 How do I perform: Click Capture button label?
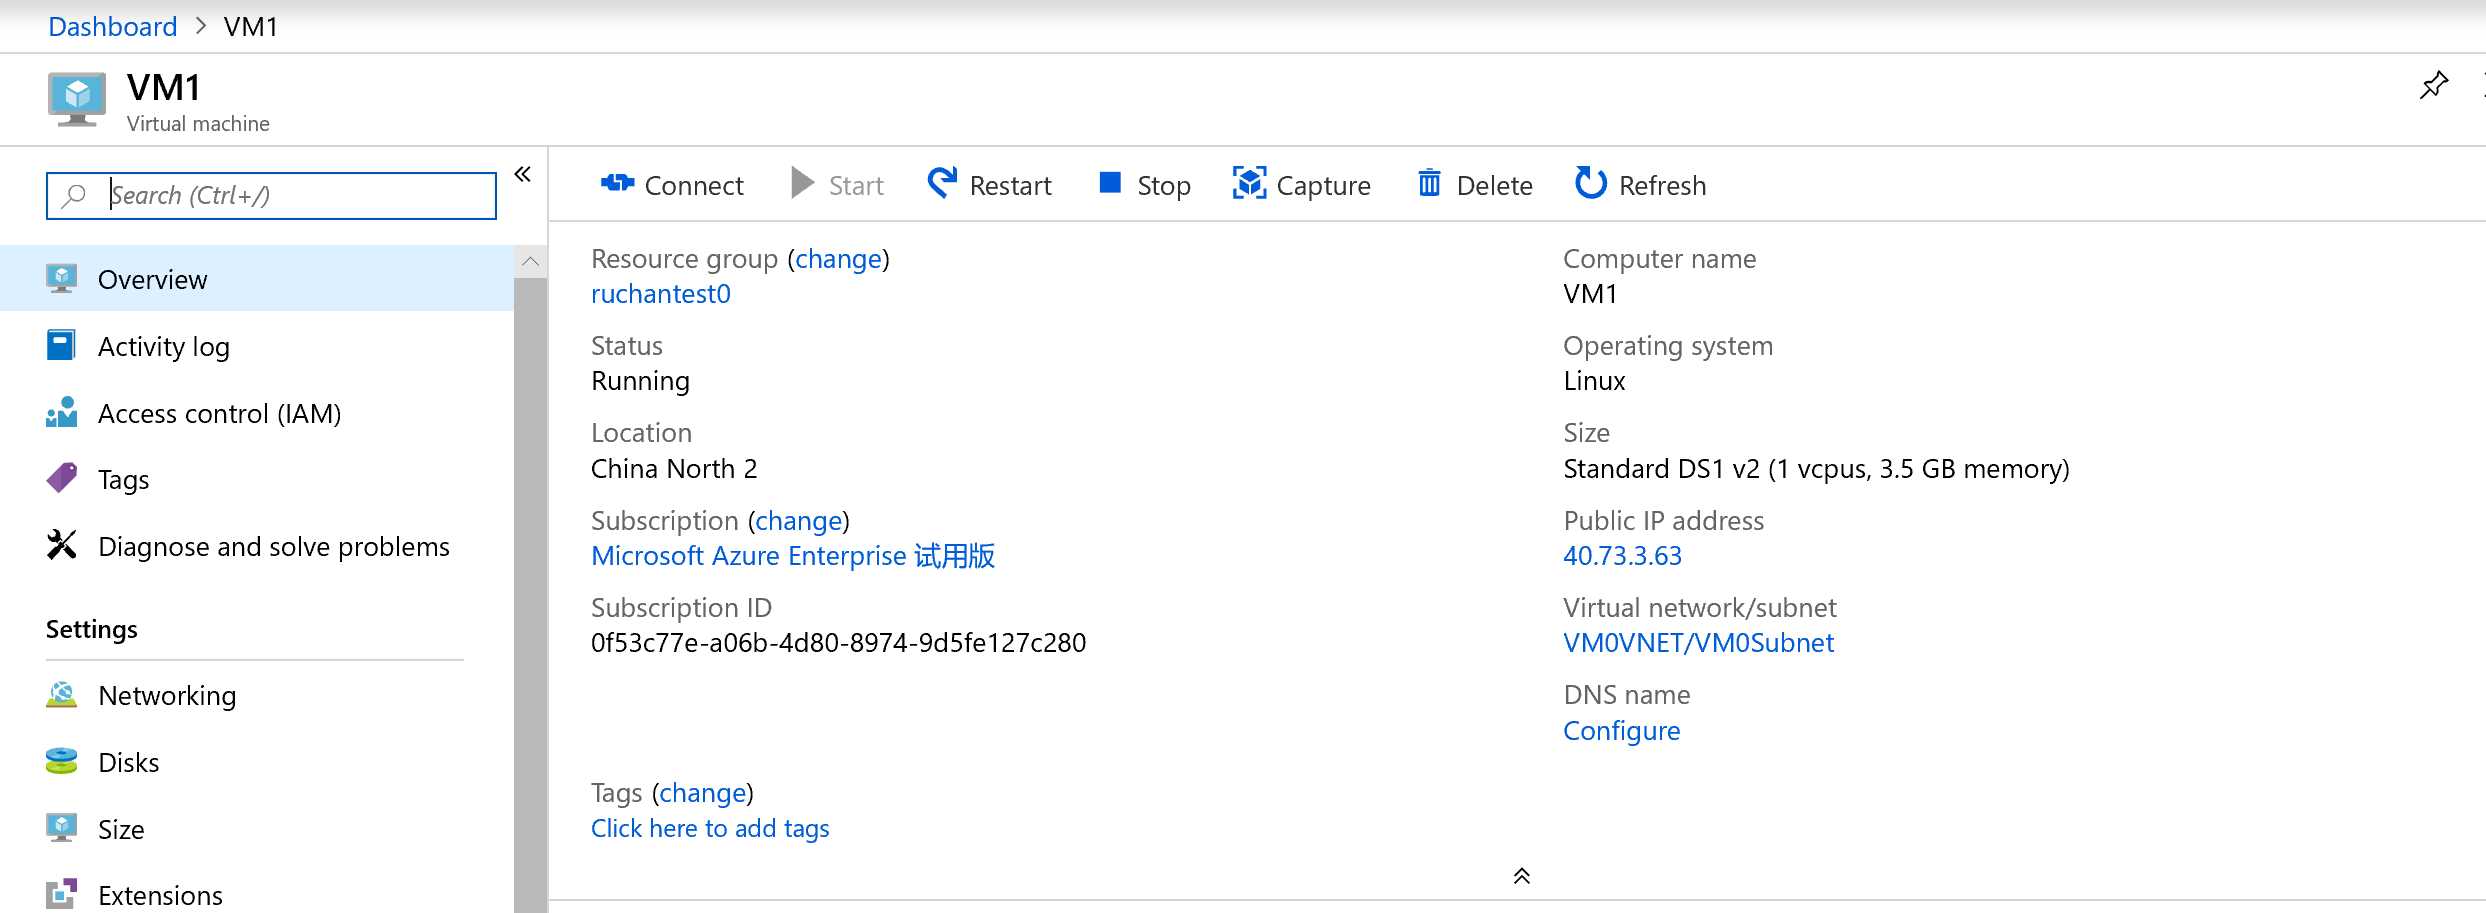[x=1324, y=185]
